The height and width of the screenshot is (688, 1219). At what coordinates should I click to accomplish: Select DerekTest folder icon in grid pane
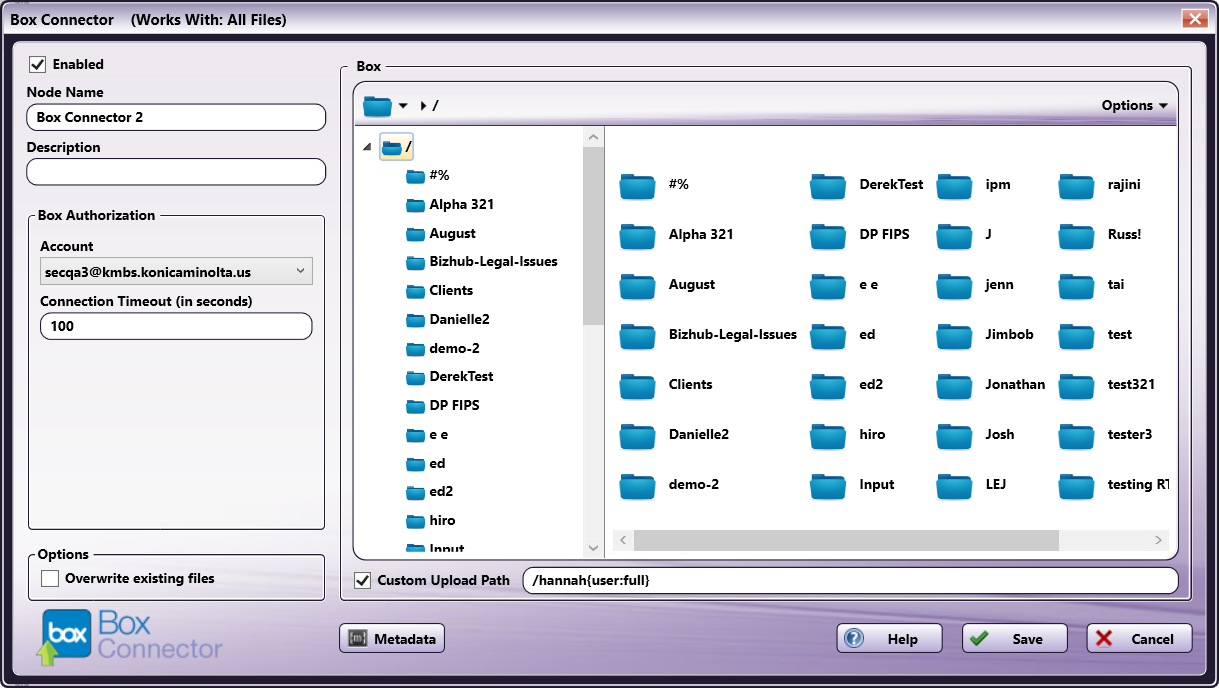pos(827,185)
